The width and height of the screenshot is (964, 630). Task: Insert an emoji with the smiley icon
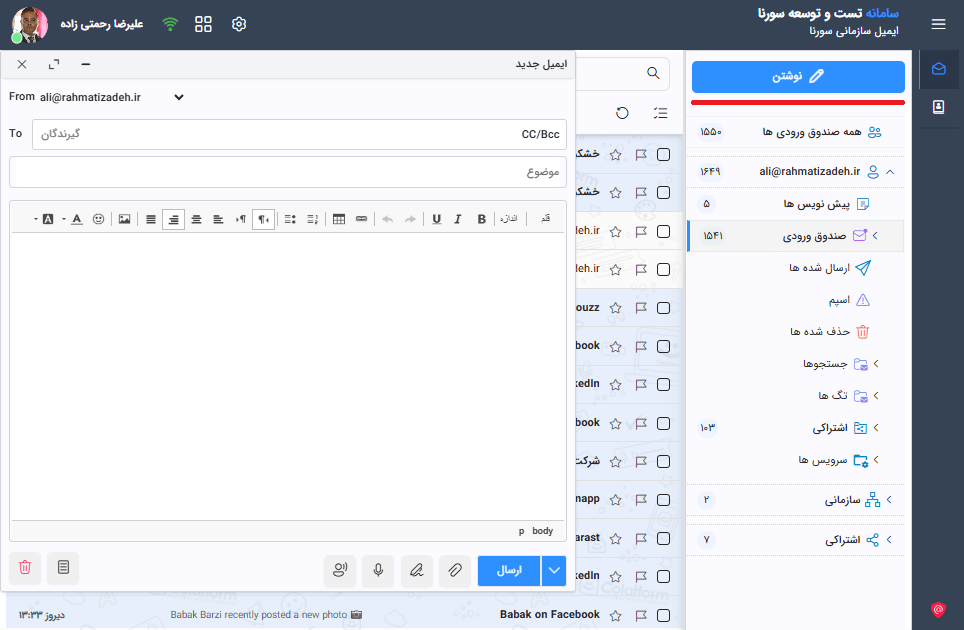tap(98, 219)
